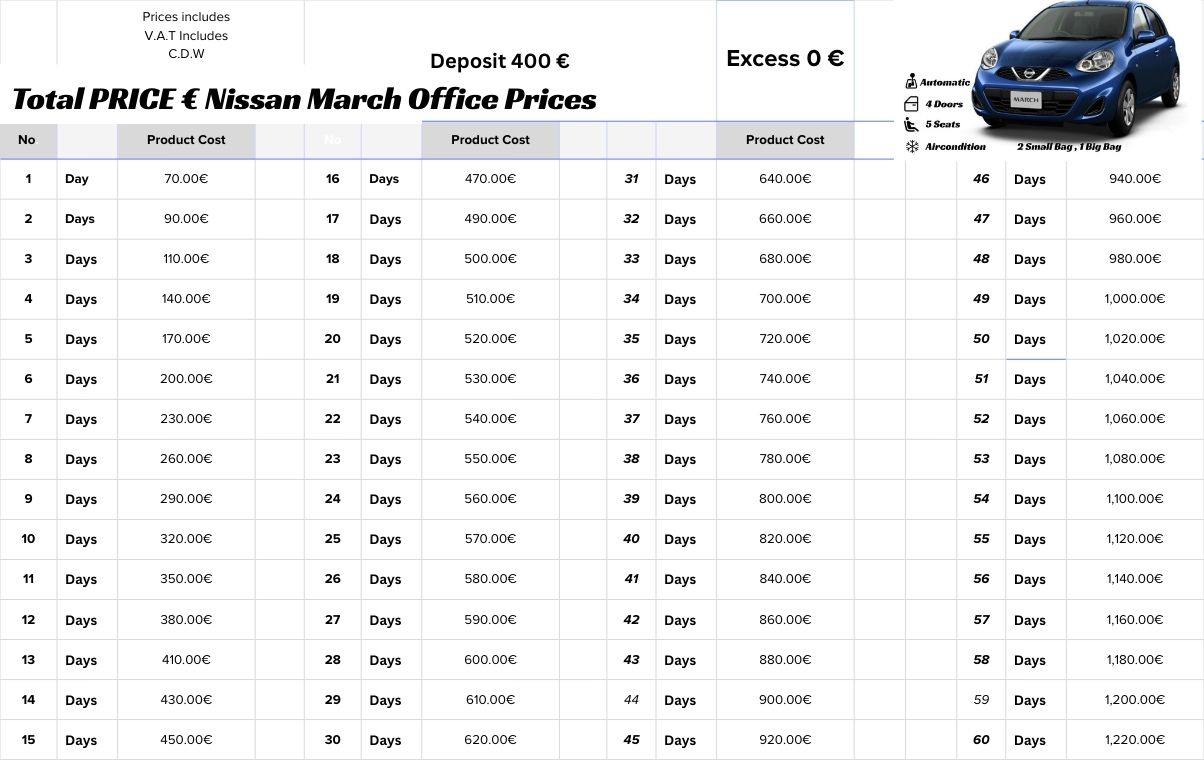Click the 620.00€ price cell
The image size is (1204, 760).
[490, 739]
